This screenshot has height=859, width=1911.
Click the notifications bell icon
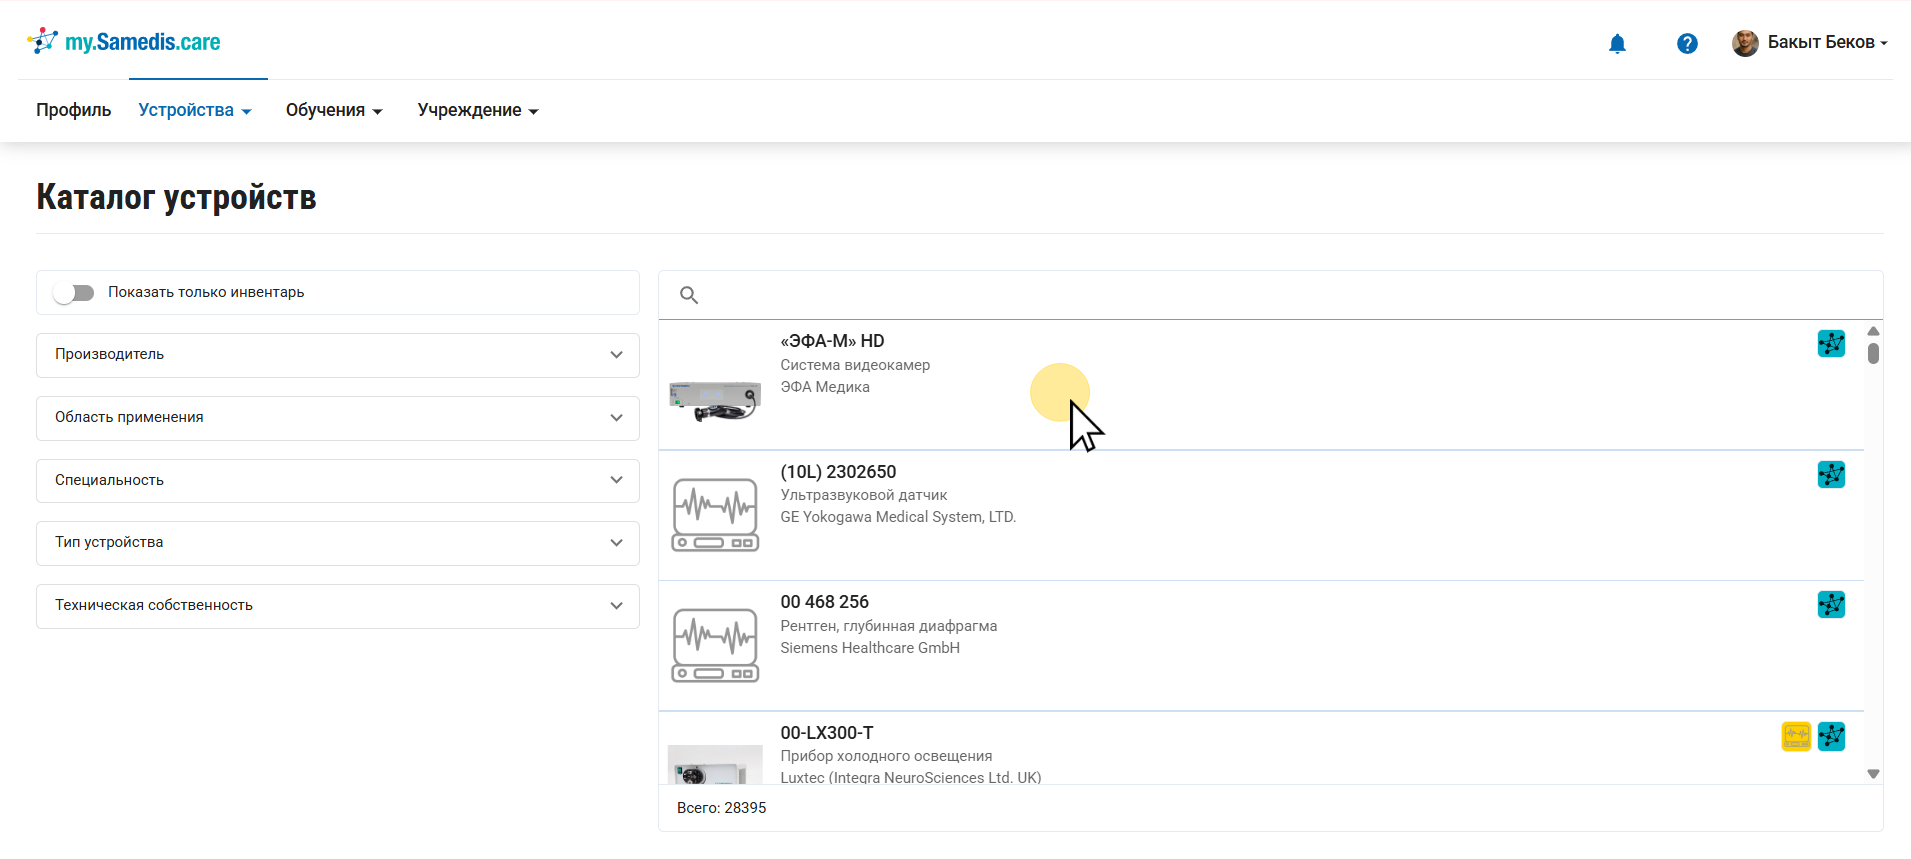[1617, 43]
